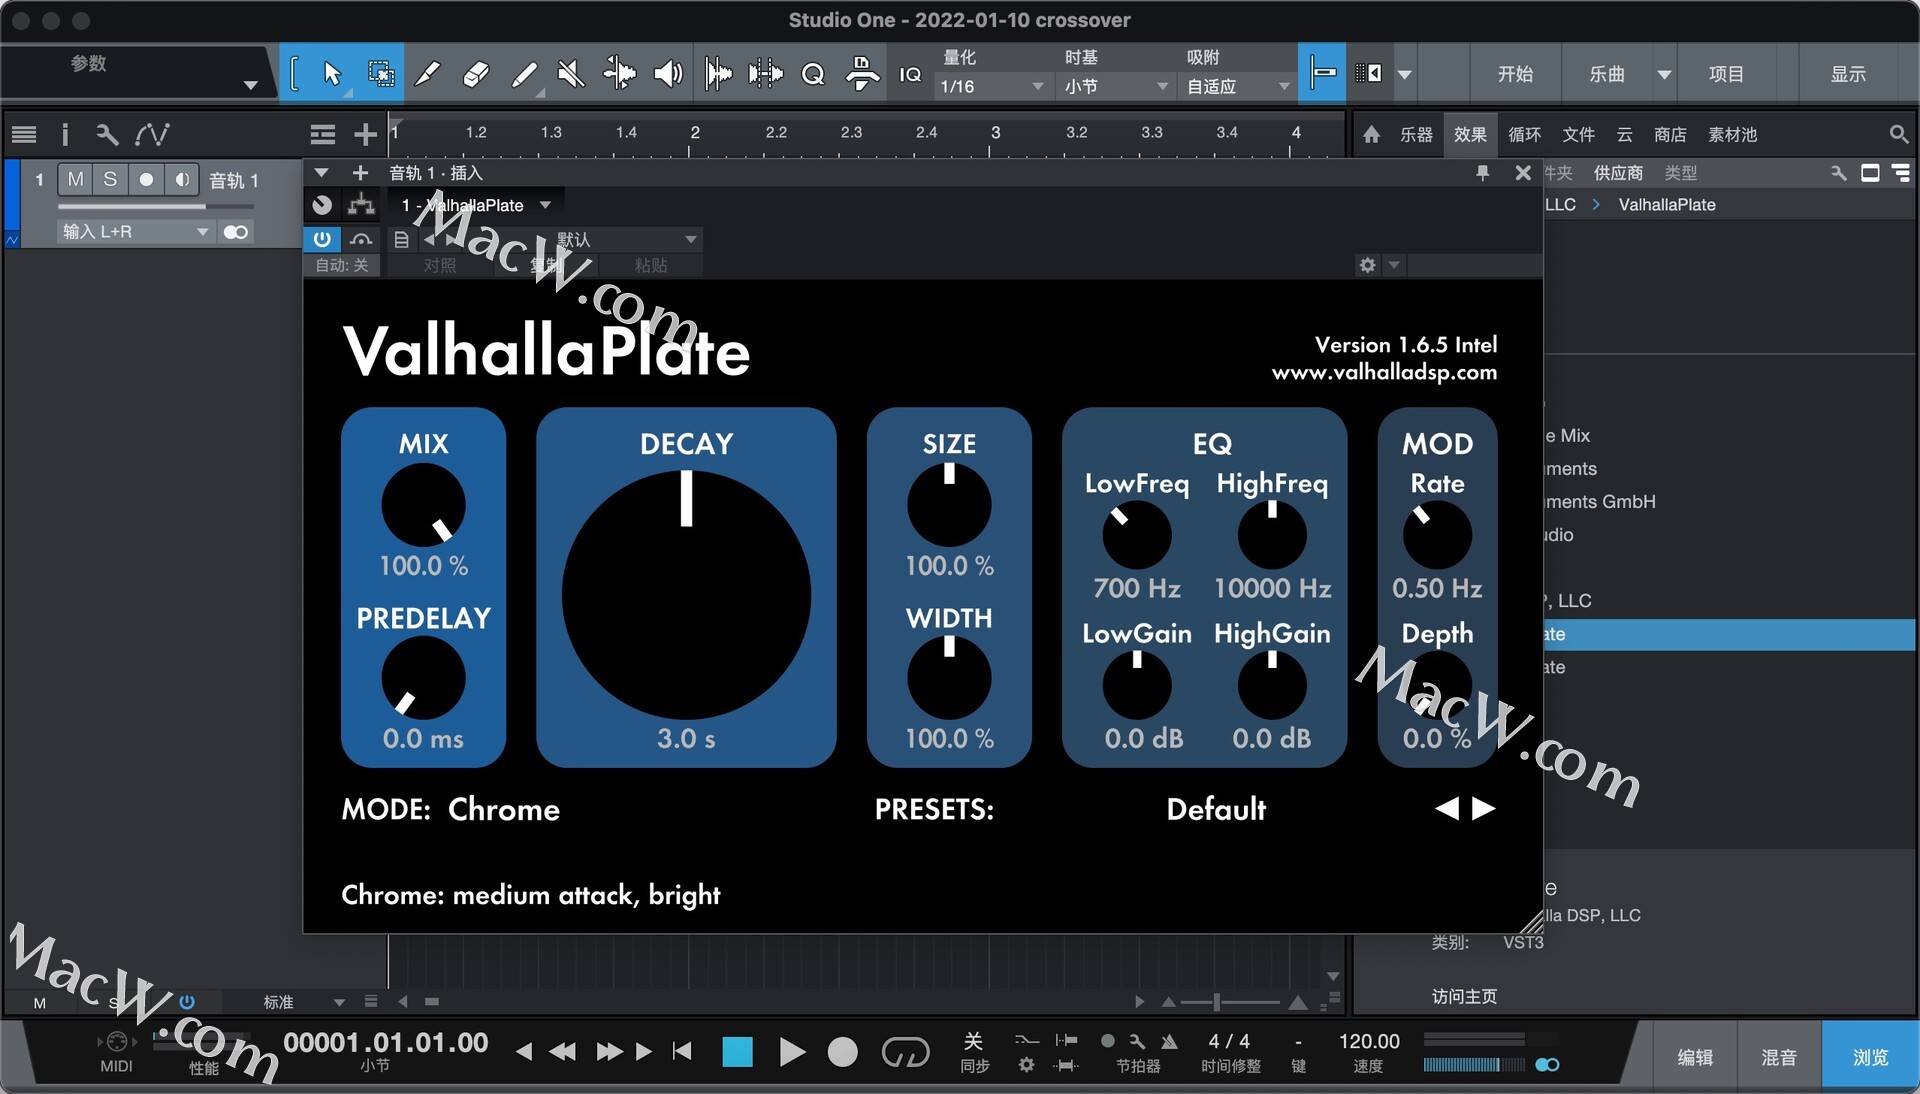
Task: Select next preset with right arrow
Action: pos(1484,808)
